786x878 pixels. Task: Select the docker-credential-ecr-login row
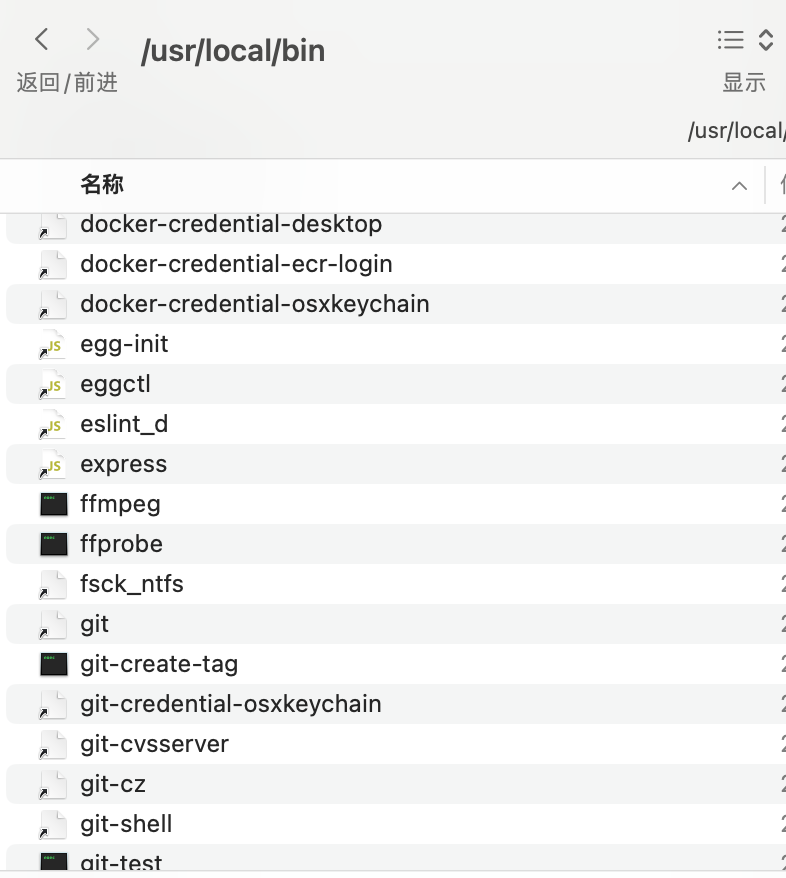[236, 264]
